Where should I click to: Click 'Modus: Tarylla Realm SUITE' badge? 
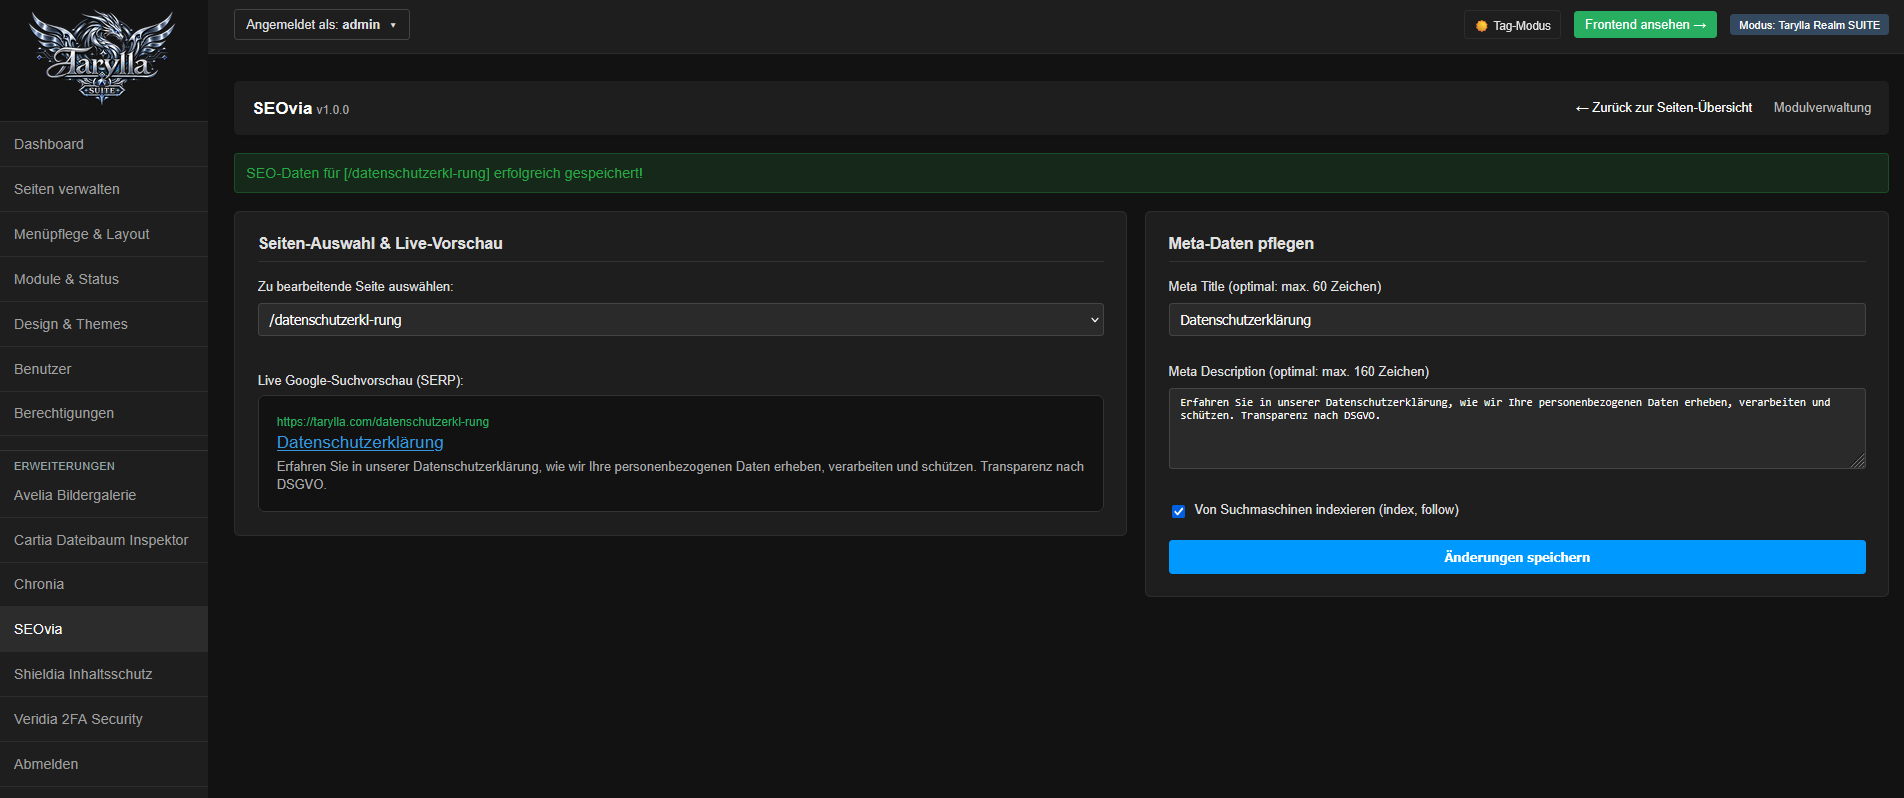[1809, 25]
